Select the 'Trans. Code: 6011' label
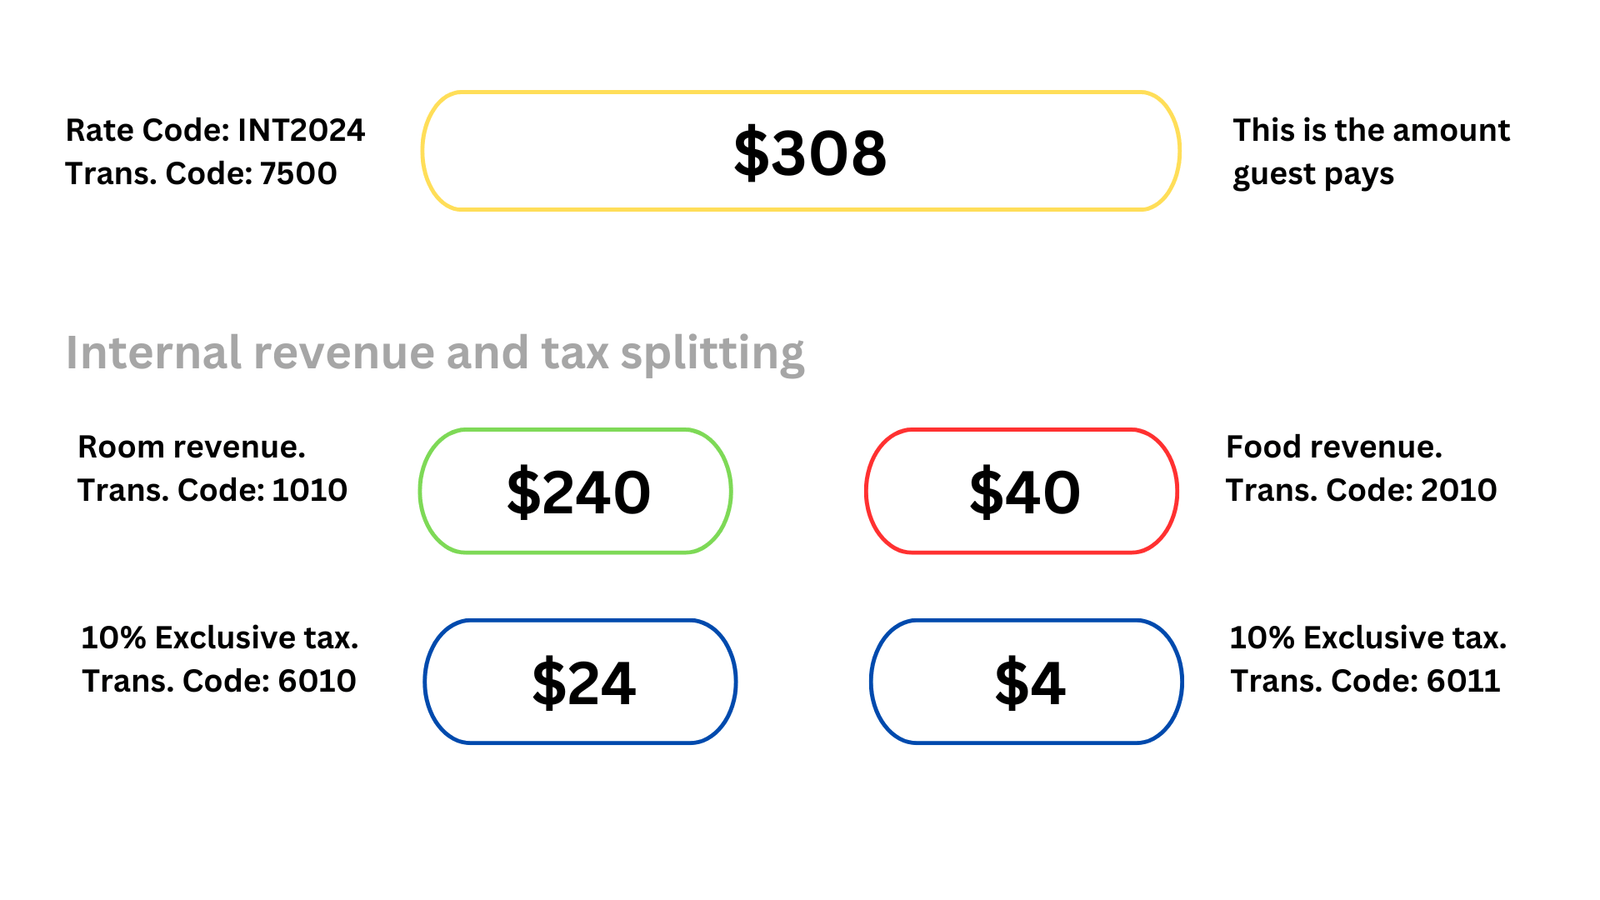Screen dimensions: 1600x900 [x=1364, y=681]
